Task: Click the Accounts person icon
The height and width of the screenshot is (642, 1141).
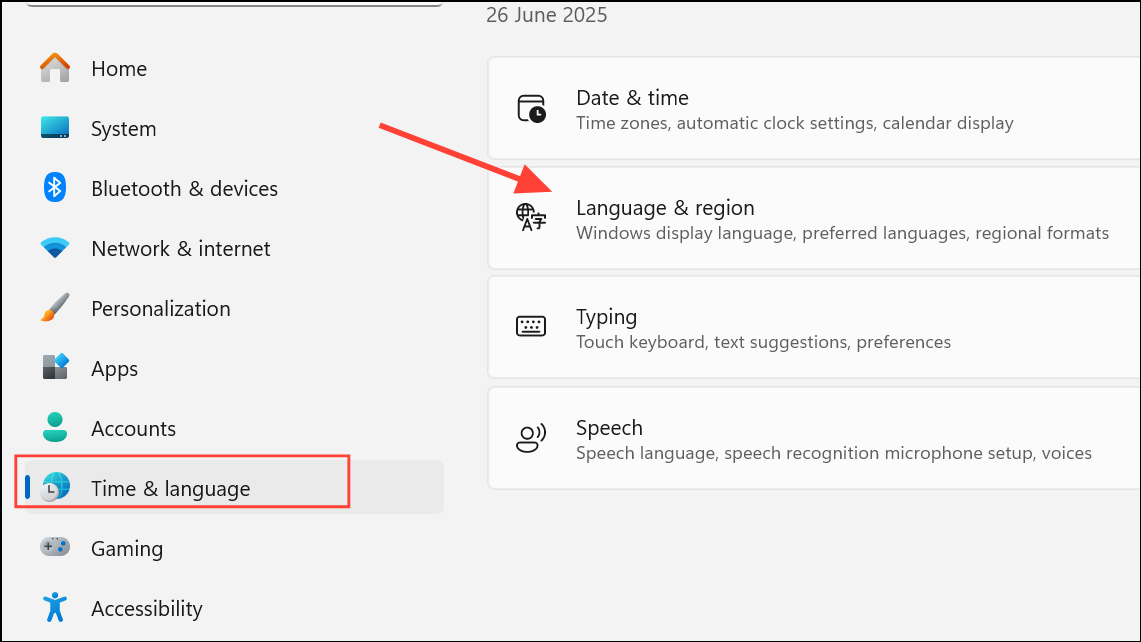Action: point(55,428)
